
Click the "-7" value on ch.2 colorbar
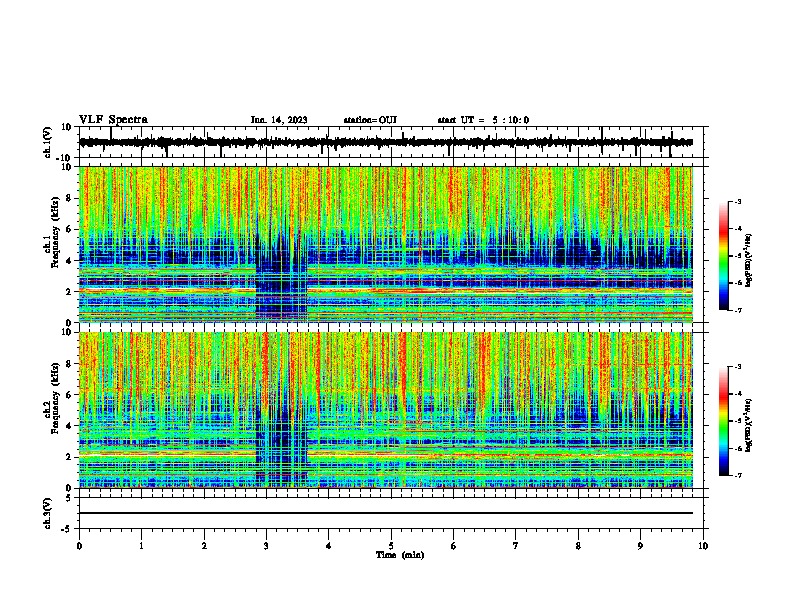[x=737, y=475]
